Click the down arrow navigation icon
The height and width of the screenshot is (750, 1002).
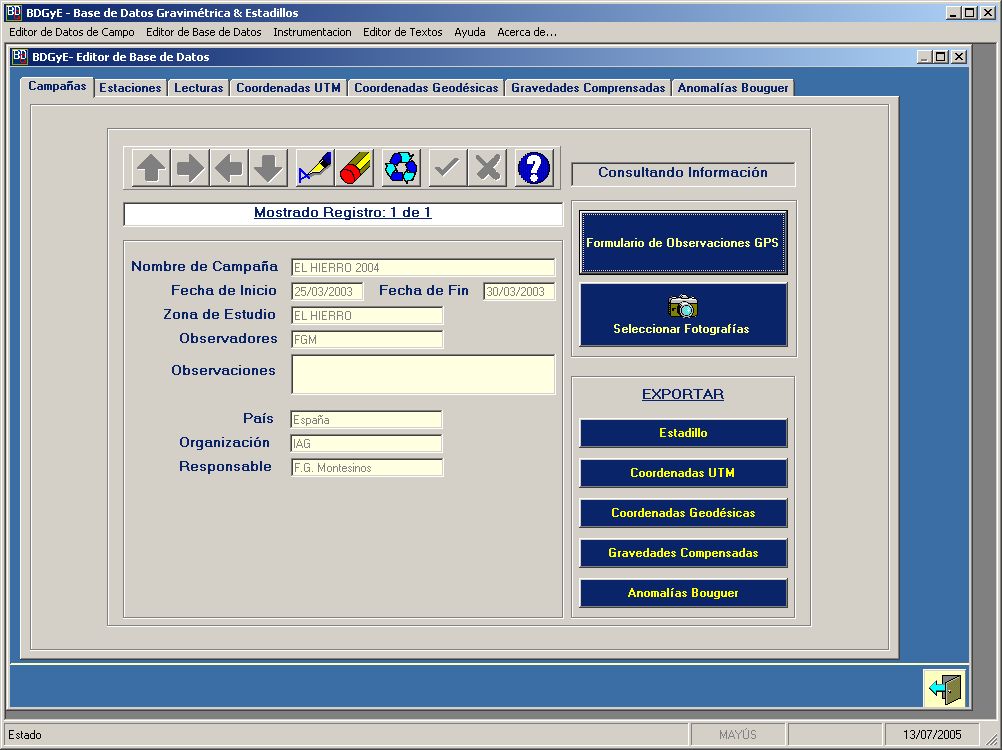click(x=268, y=168)
